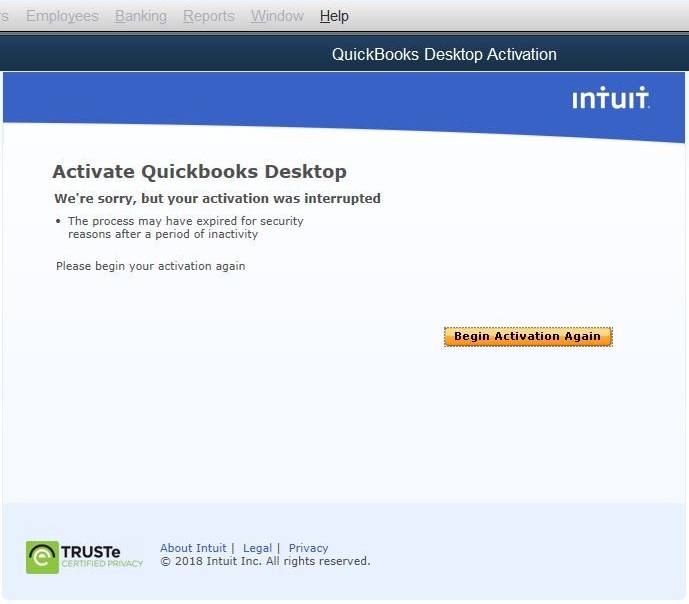Open the Employees menu

pyautogui.click(x=62, y=16)
